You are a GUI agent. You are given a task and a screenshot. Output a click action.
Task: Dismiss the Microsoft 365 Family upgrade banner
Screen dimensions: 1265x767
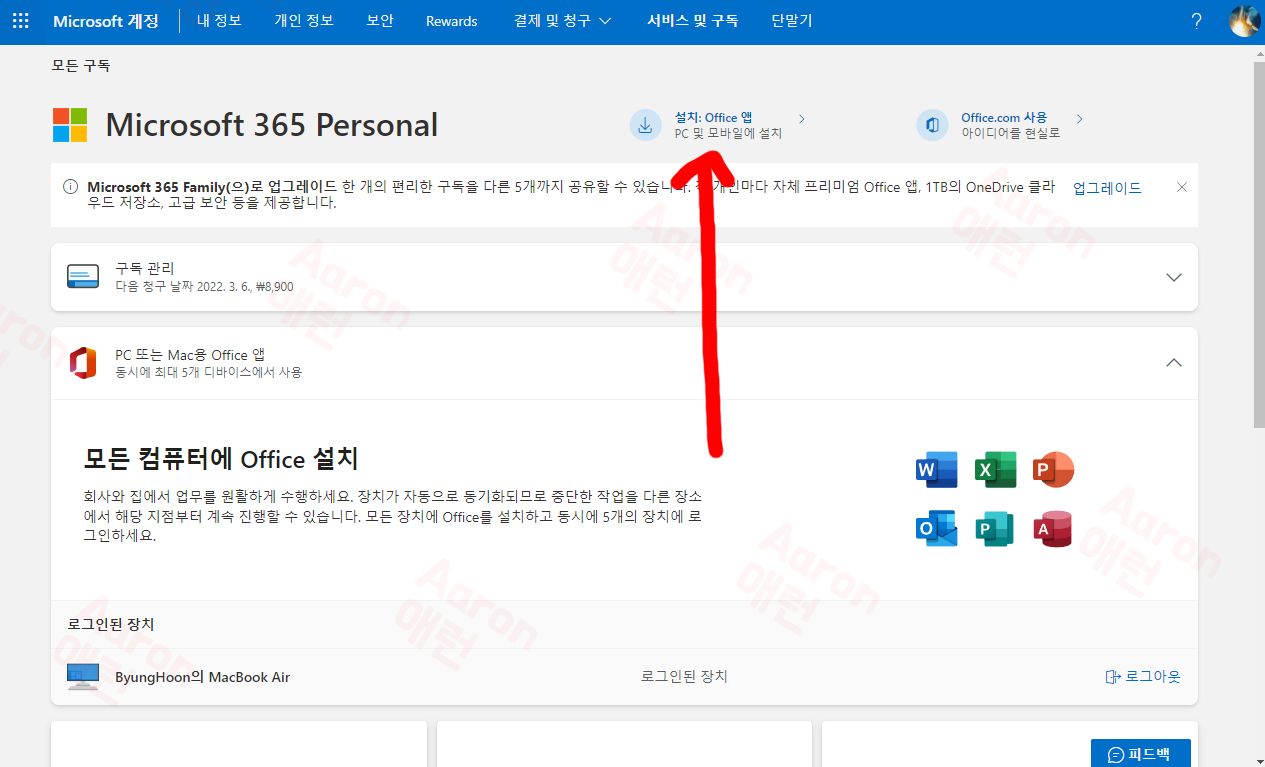tap(1182, 187)
